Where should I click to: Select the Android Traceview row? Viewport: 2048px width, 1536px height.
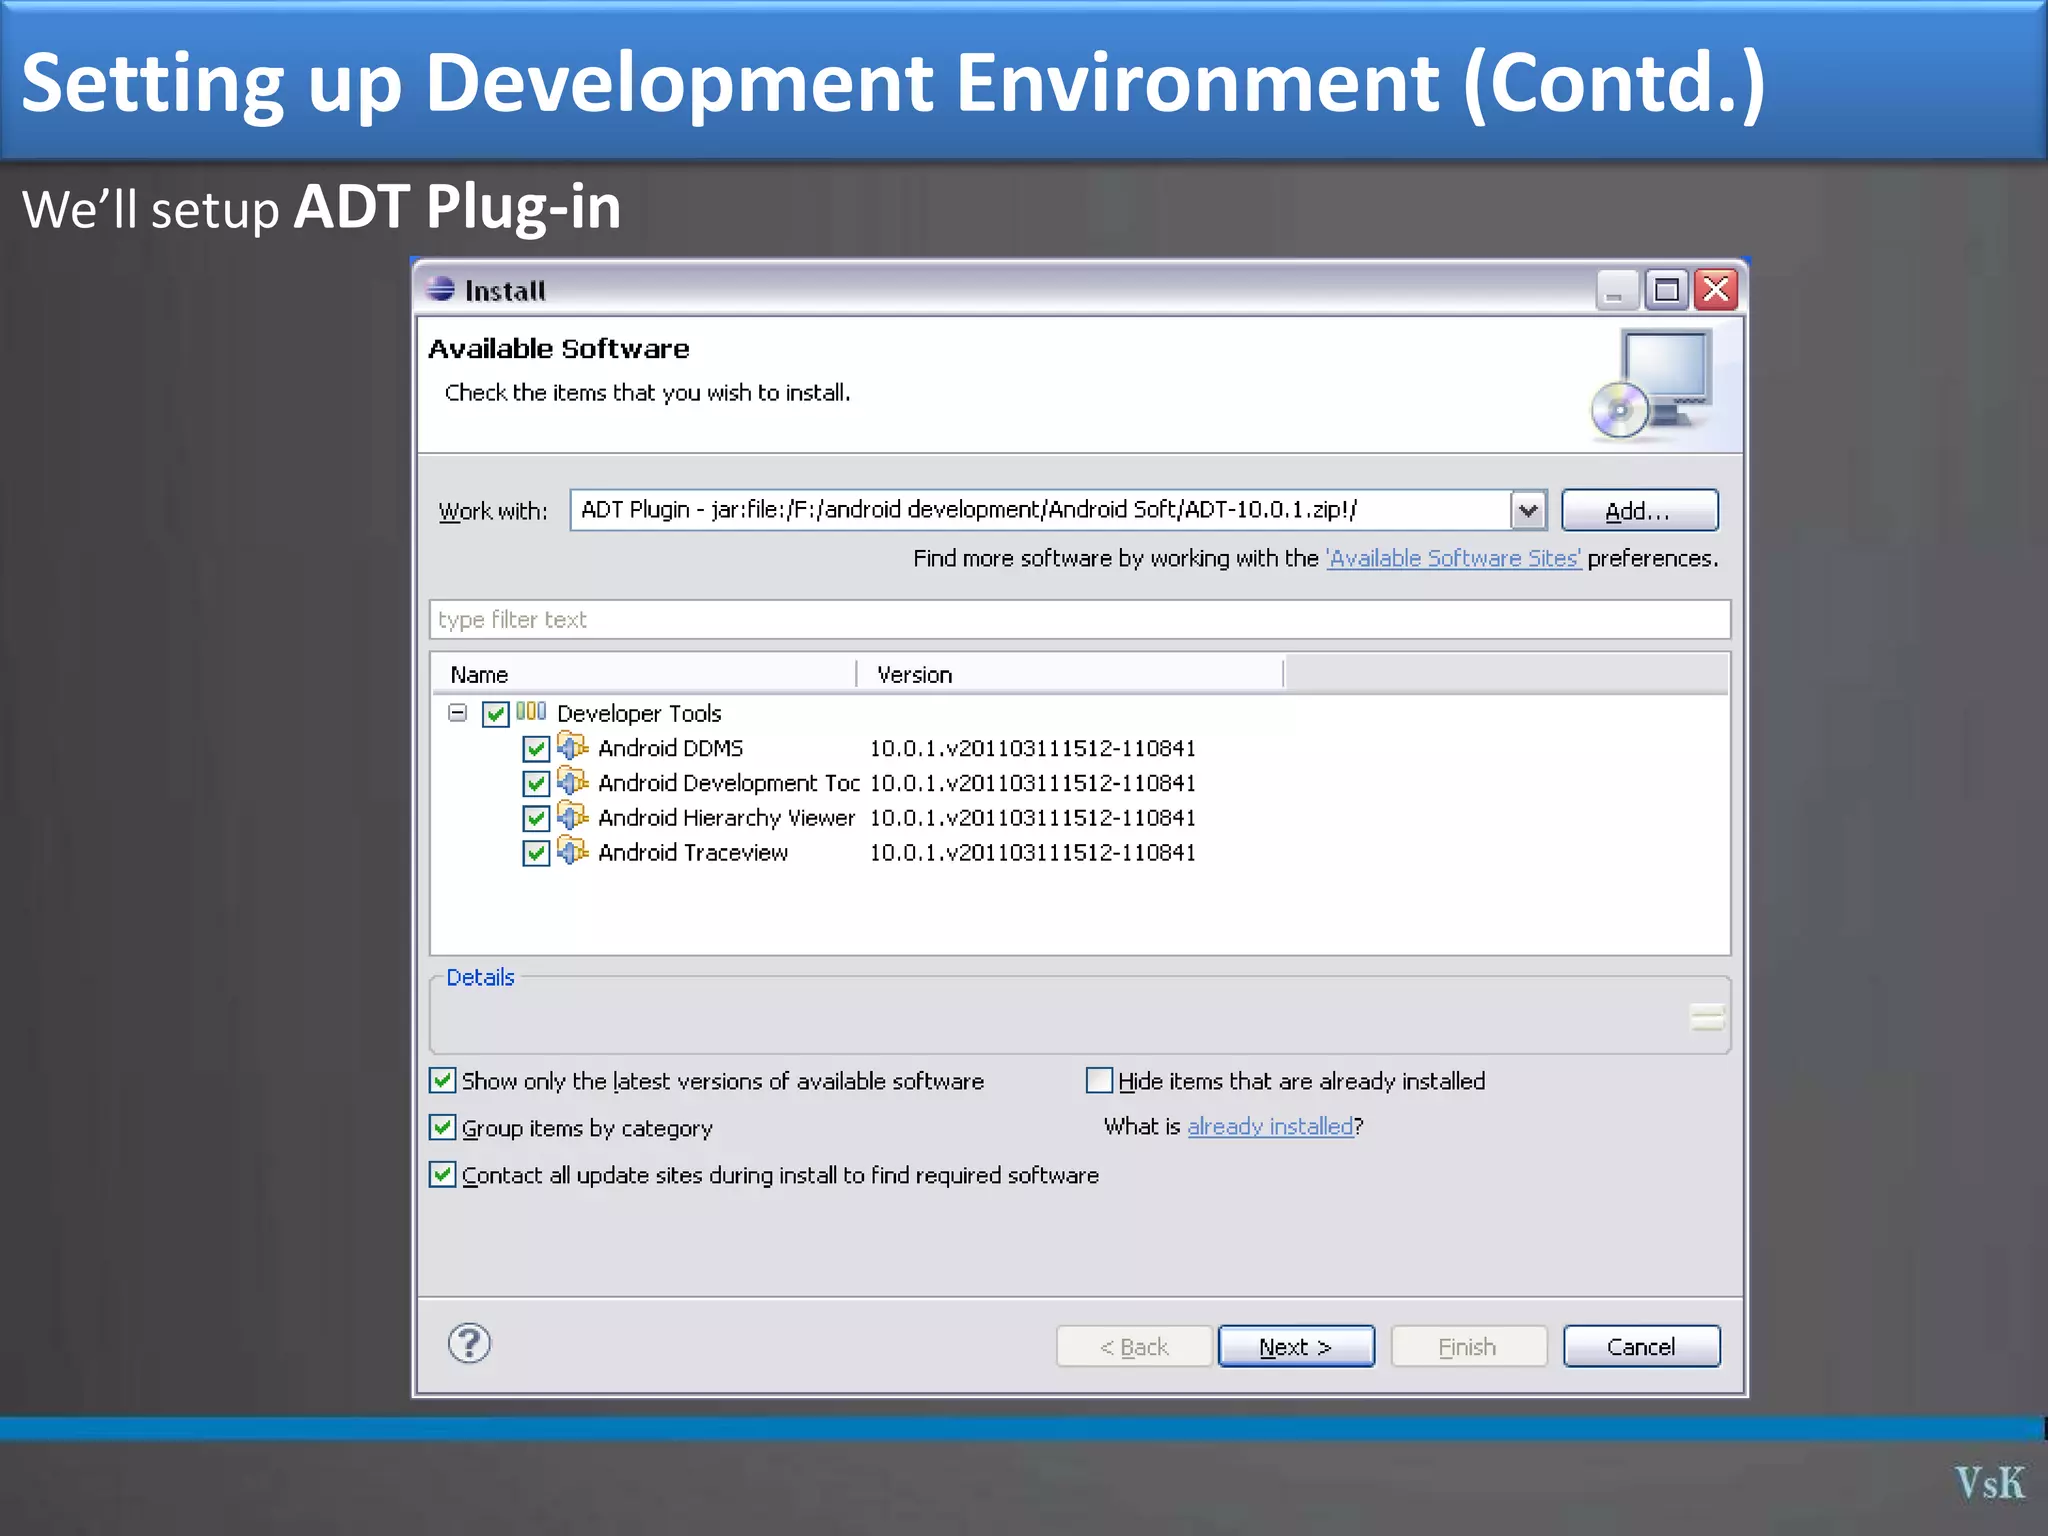(x=1080, y=853)
